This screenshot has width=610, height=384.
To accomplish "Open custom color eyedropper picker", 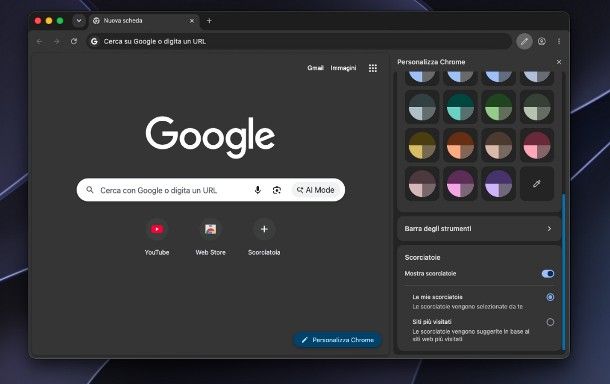I will coord(537,184).
